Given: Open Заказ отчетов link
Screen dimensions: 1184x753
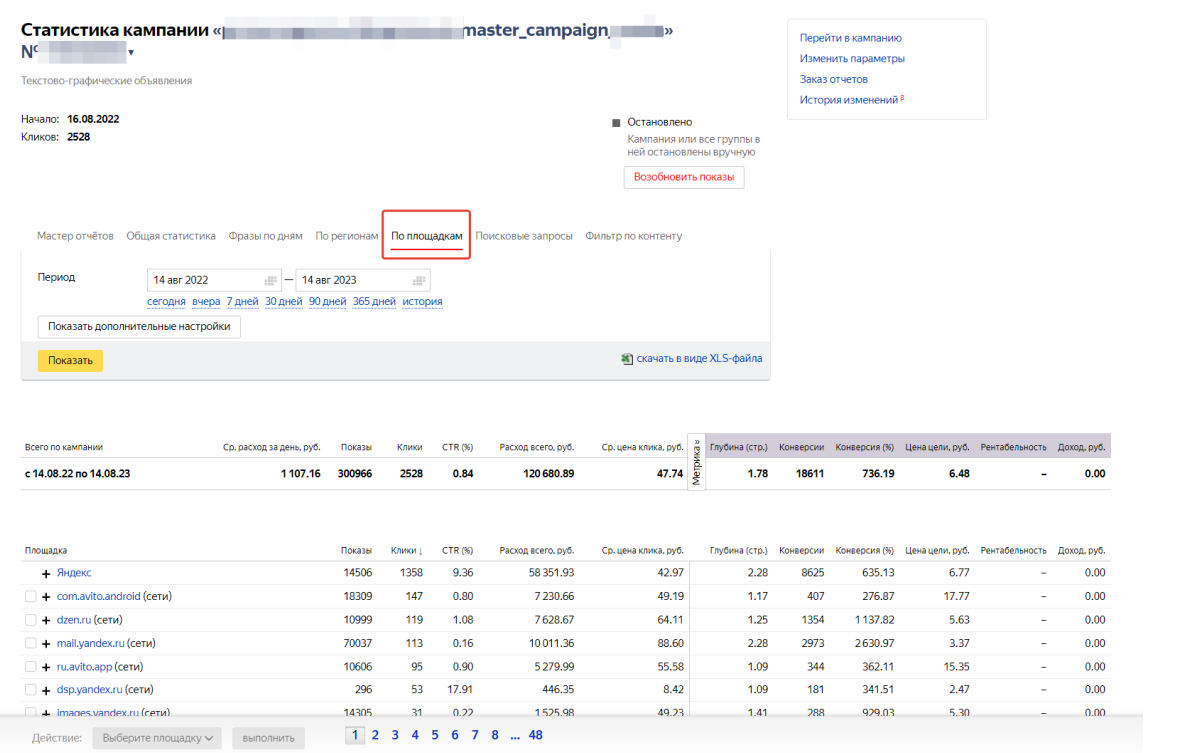Looking at the screenshot, I should click(834, 79).
